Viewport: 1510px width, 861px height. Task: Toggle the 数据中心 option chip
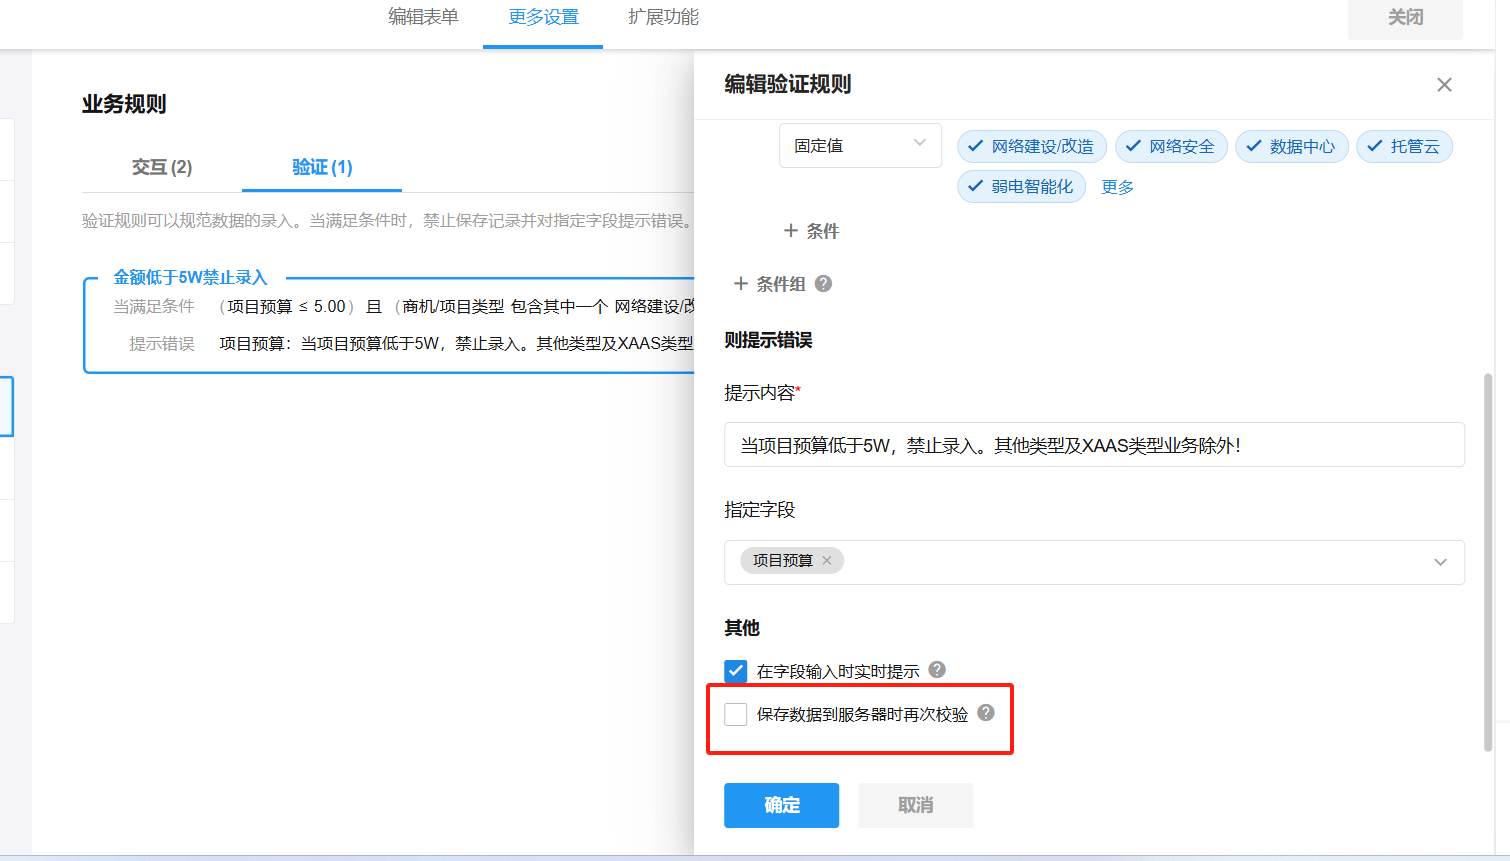pyautogui.click(x=1291, y=147)
